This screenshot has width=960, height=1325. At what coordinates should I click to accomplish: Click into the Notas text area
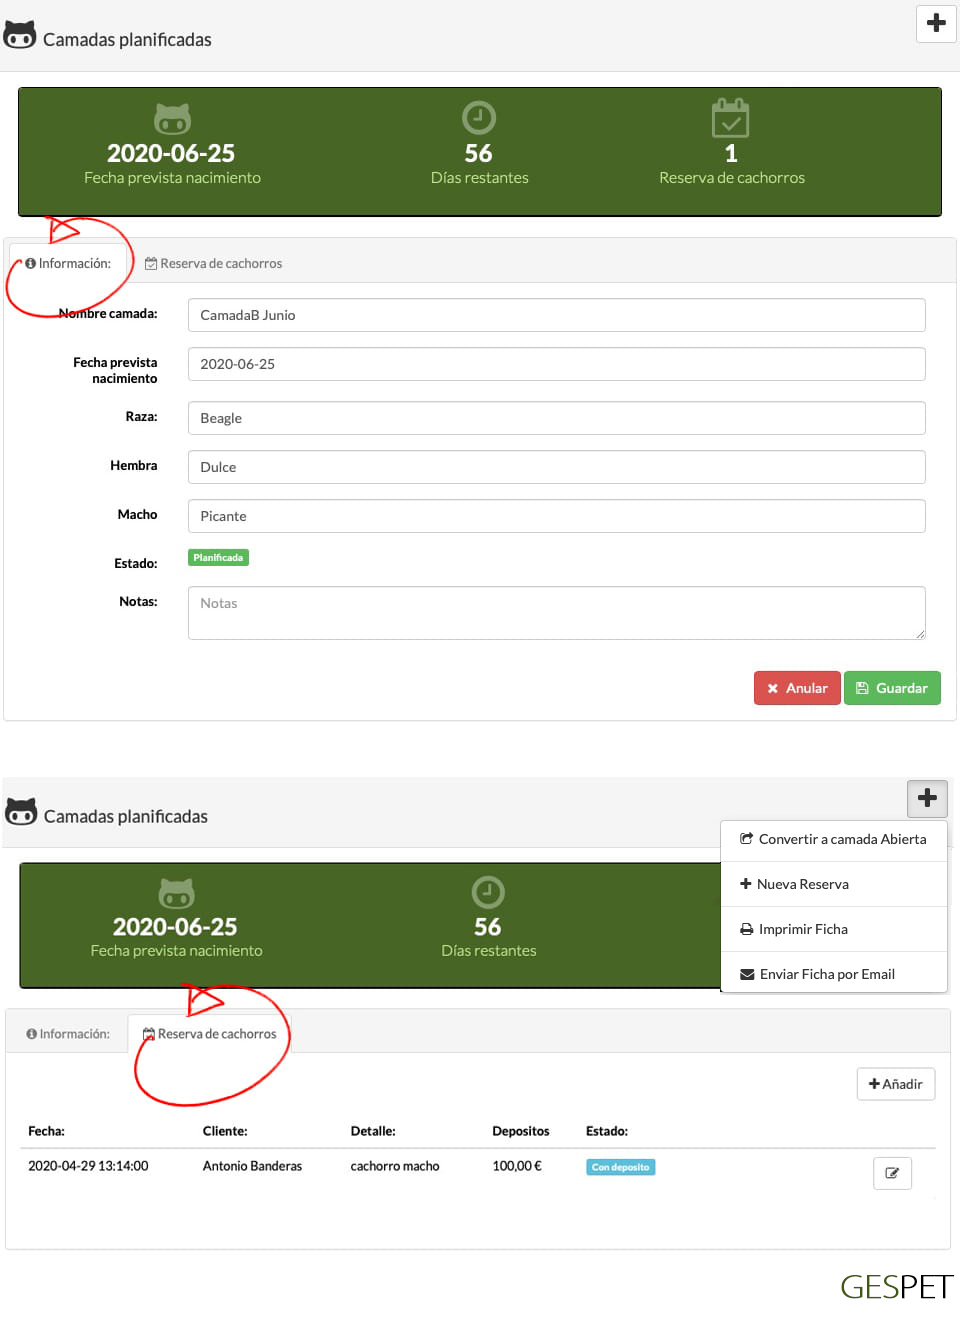(556, 613)
